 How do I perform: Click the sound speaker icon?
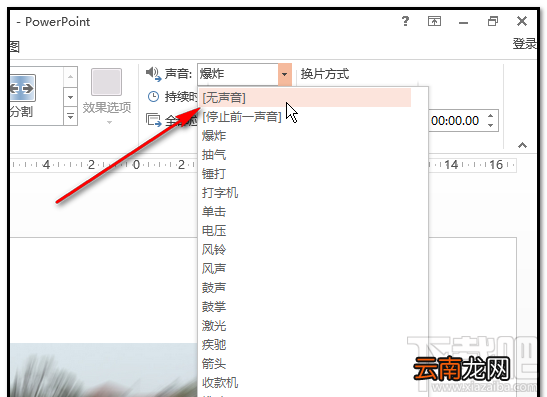153,74
